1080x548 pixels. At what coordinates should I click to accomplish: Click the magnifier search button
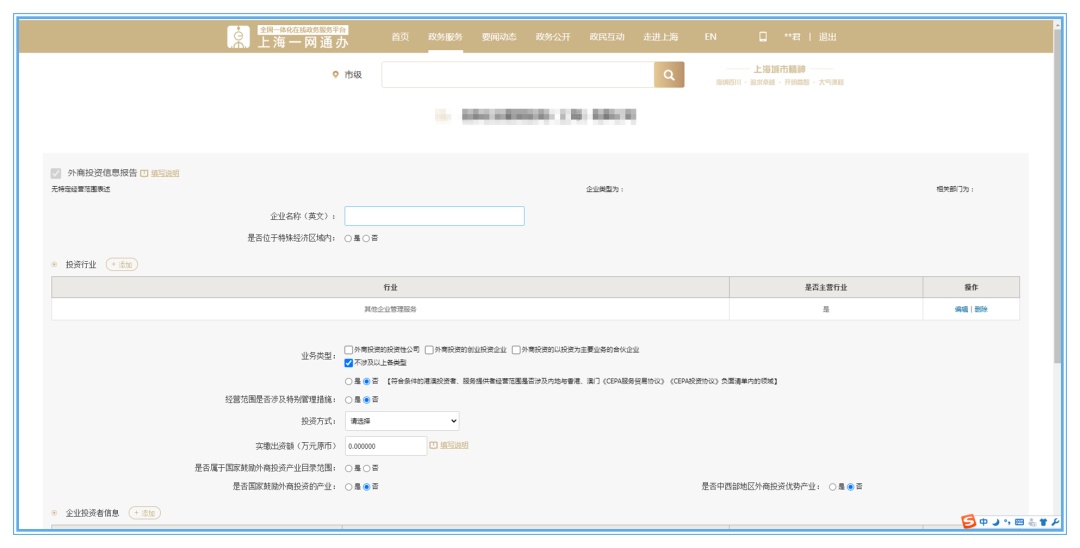click(669, 74)
